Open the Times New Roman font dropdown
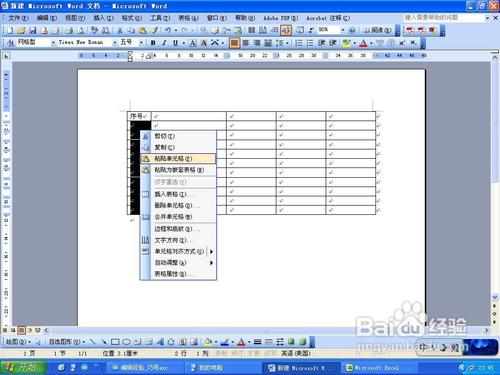The height and width of the screenshot is (375, 500). click(x=115, y=43)
